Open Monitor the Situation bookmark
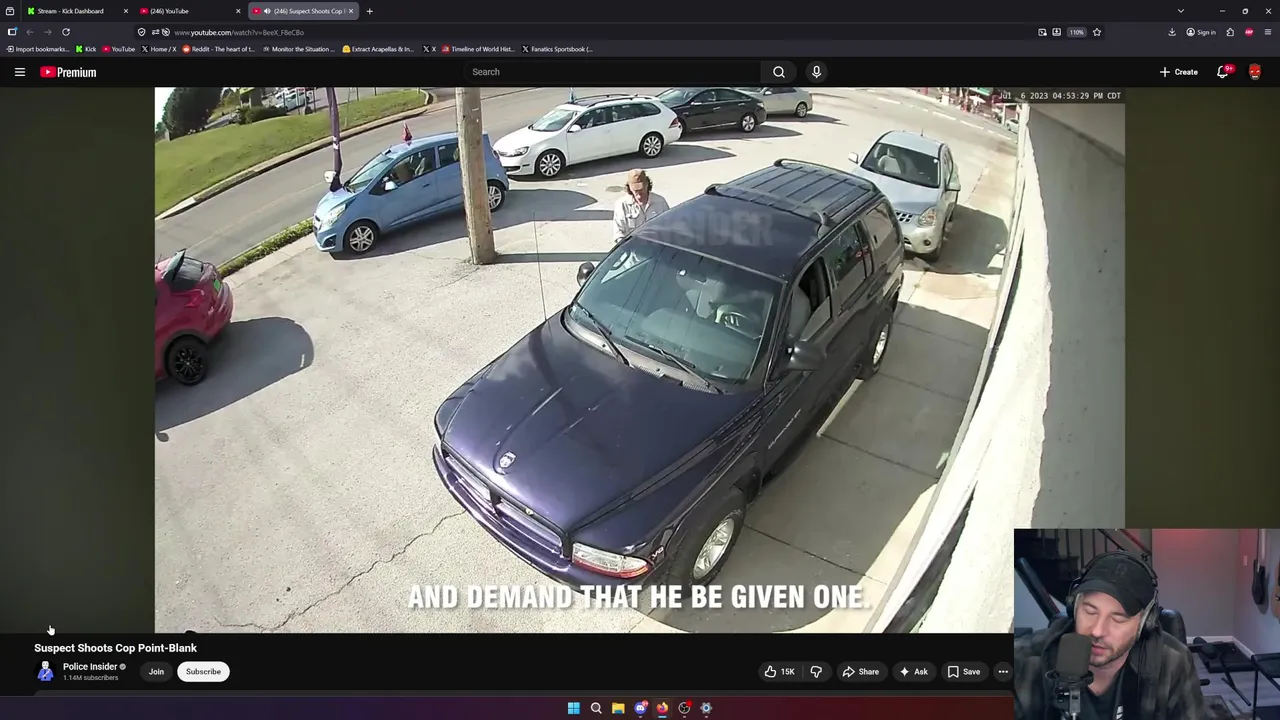1280x720 pixels. (298, 49)
